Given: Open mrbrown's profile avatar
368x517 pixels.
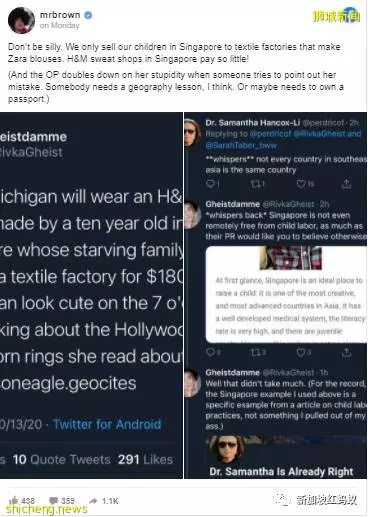Looking at the screenshot, I should coord(21,20).
